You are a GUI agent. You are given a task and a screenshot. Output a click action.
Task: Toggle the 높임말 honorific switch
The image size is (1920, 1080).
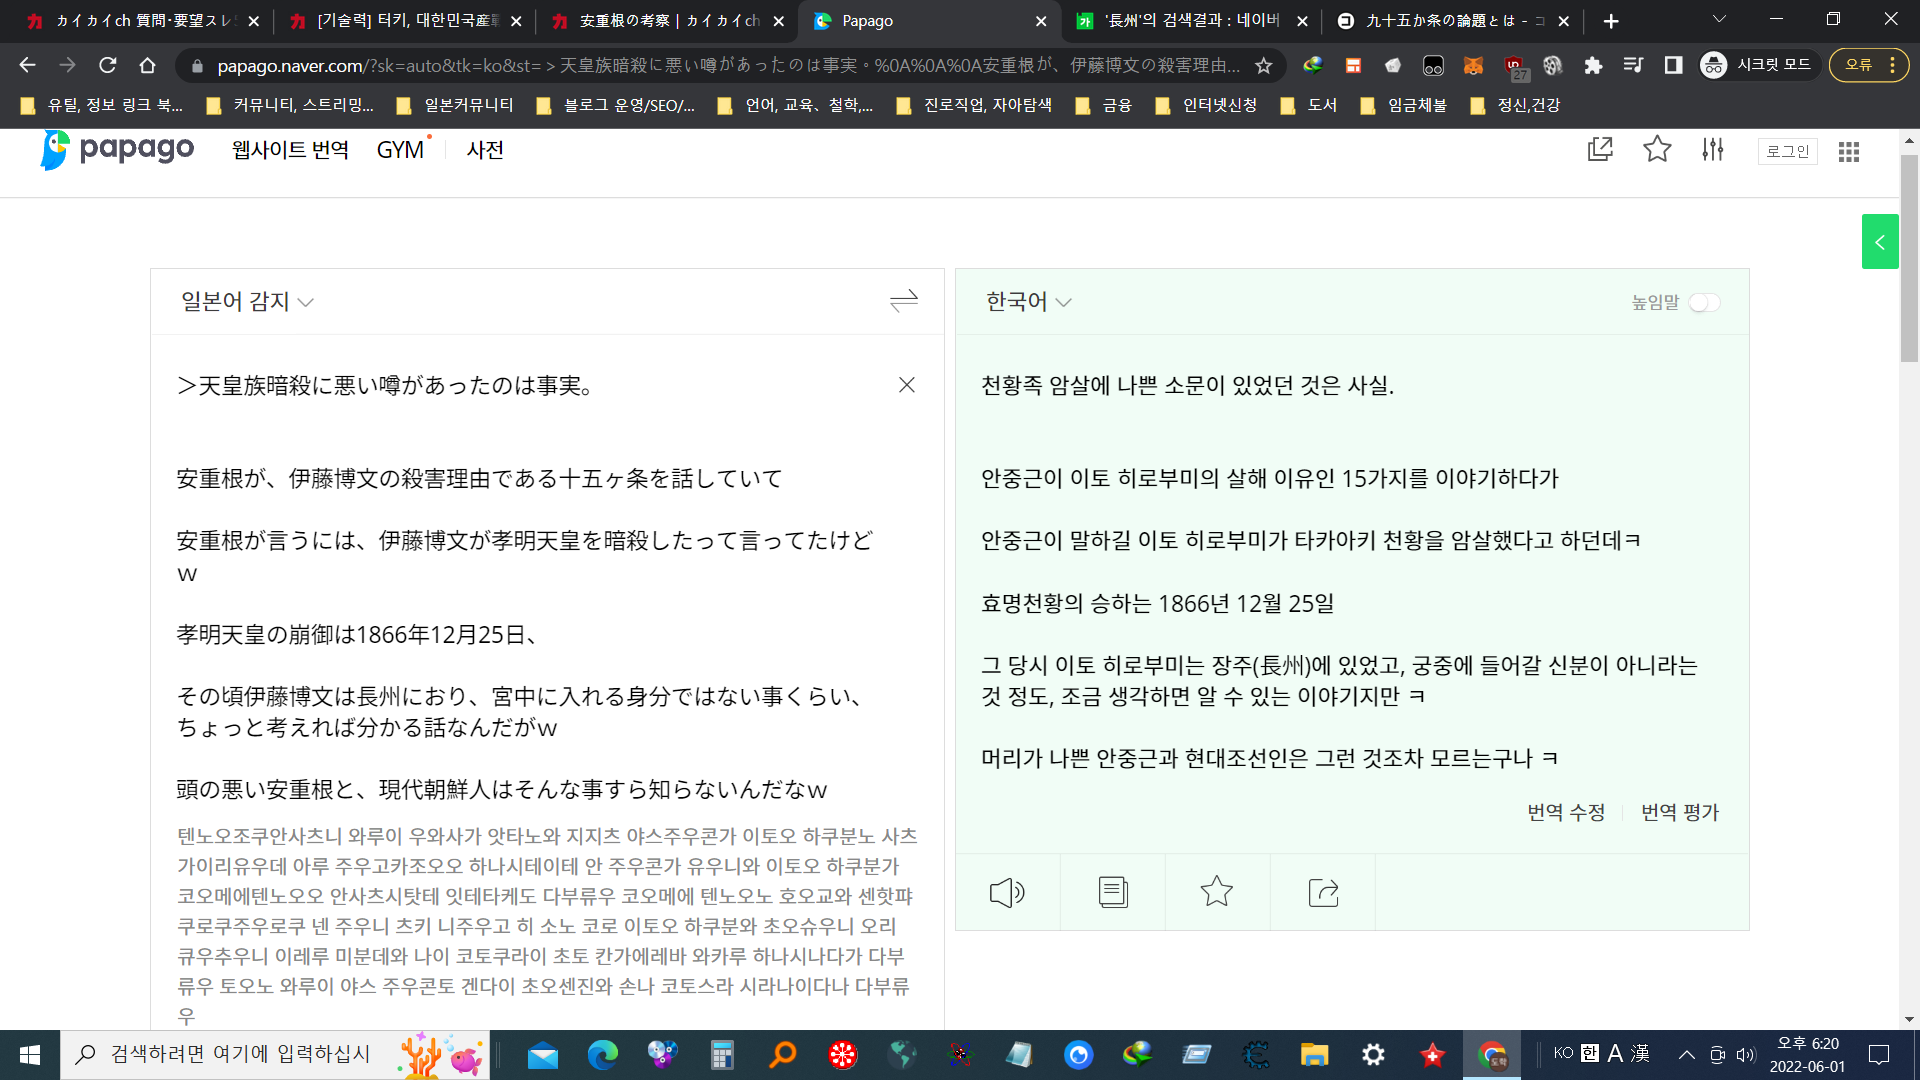click(x=1704, y=303)
